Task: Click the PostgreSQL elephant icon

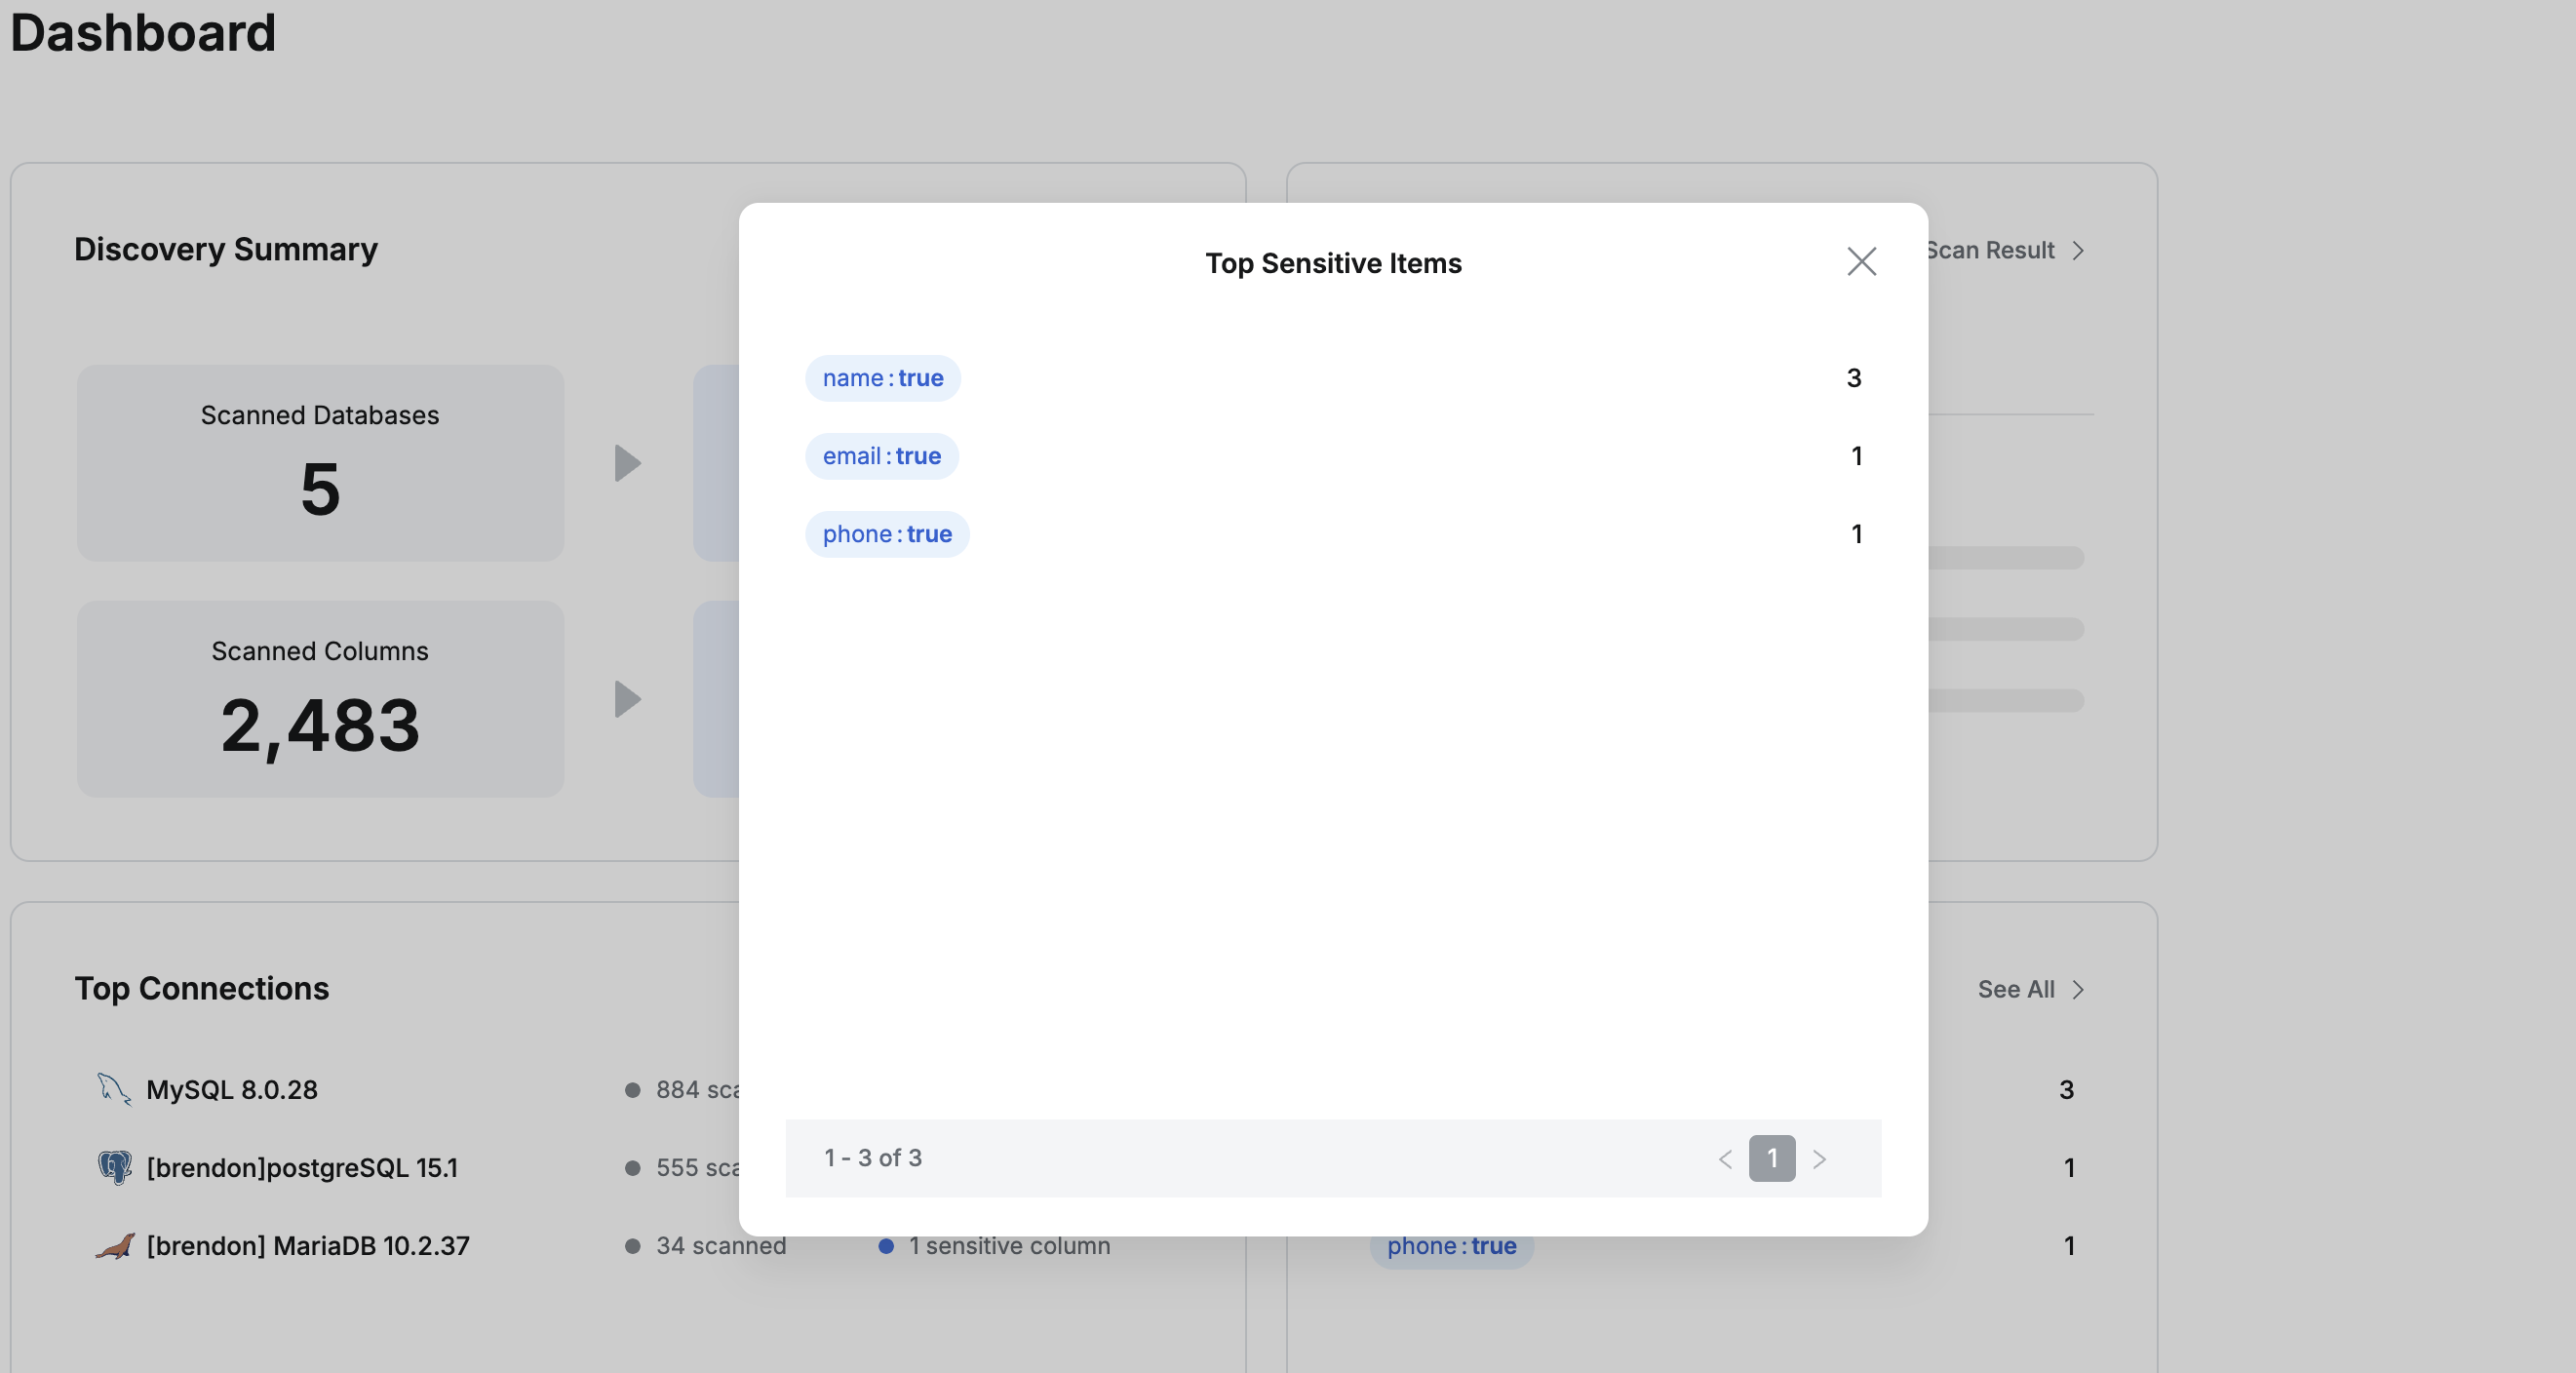Action: (x=114, y=1167)
